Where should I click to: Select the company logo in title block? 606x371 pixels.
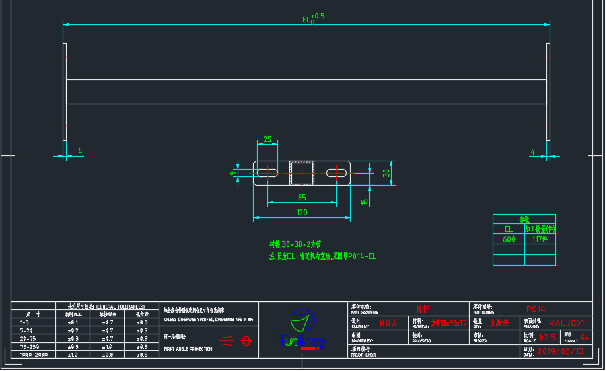pyautogui.click(x=303, y=329)
